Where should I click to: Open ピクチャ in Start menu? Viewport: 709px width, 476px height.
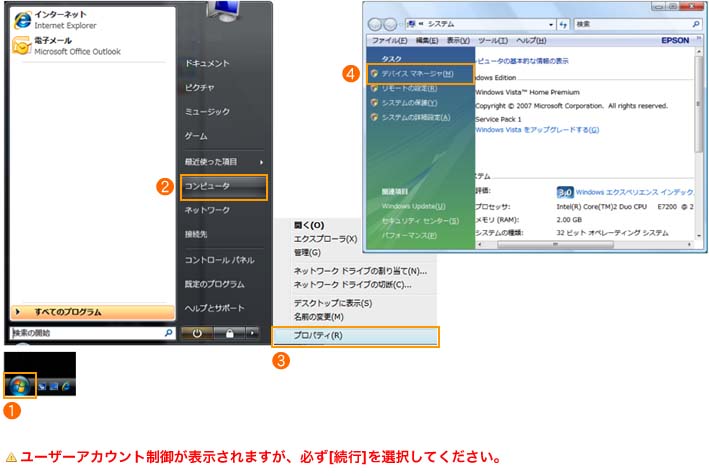(199, 87)
